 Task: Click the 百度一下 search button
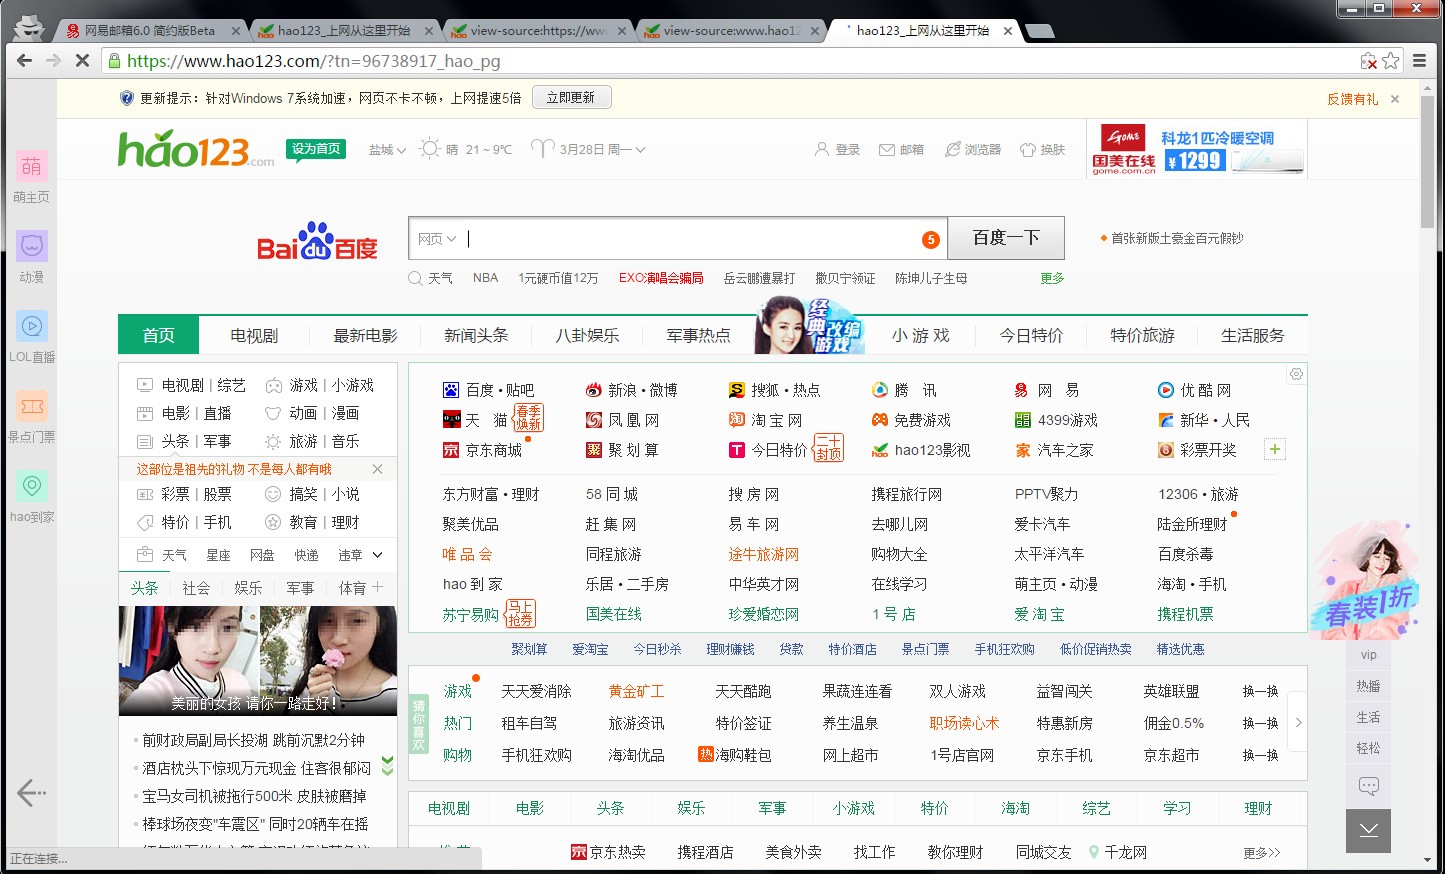pos(1006,238)
